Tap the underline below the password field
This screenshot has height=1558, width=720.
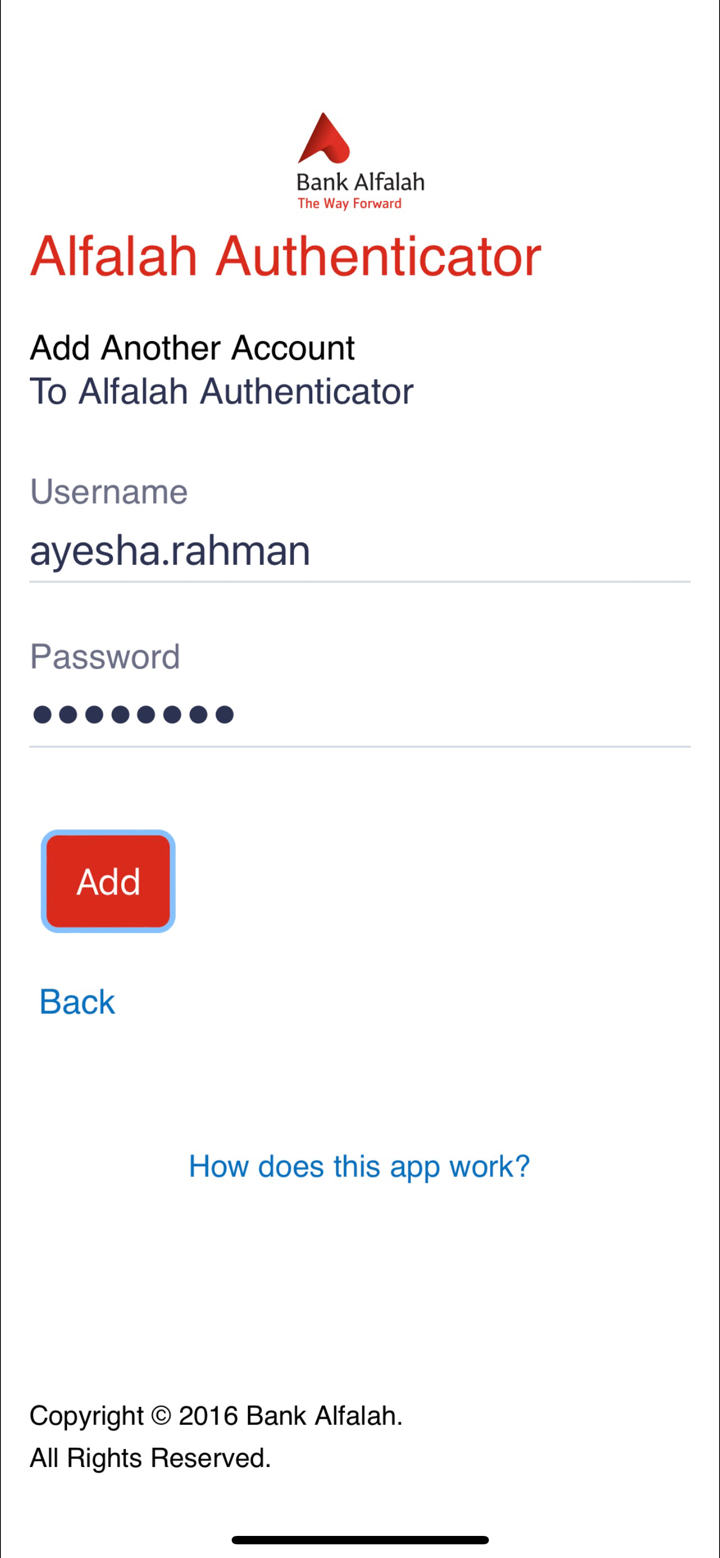click(360, 746)
